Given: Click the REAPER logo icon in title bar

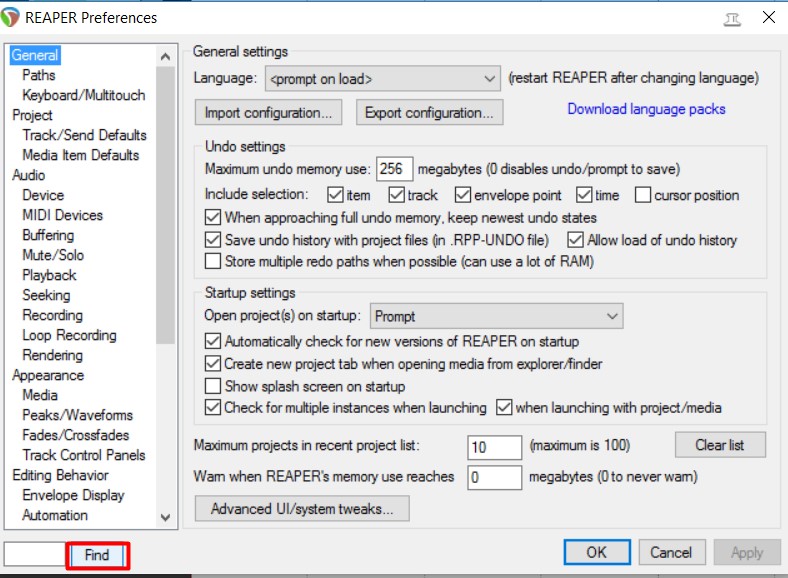Looking at the screenshot, I should coord(10,17).
